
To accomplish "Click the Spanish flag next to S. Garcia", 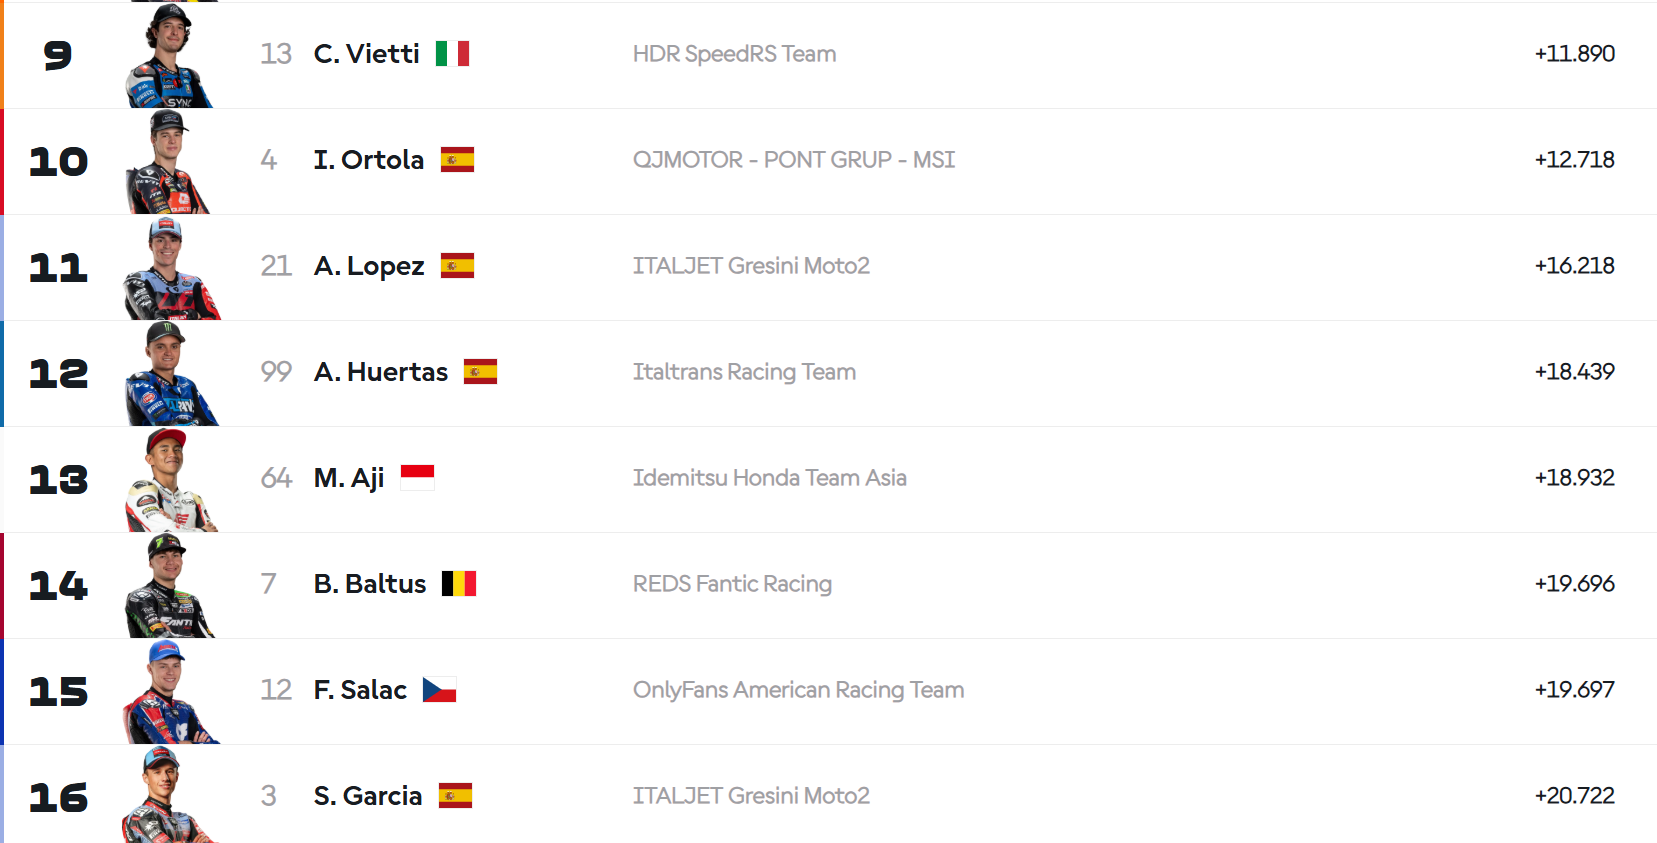I will 455,796.
